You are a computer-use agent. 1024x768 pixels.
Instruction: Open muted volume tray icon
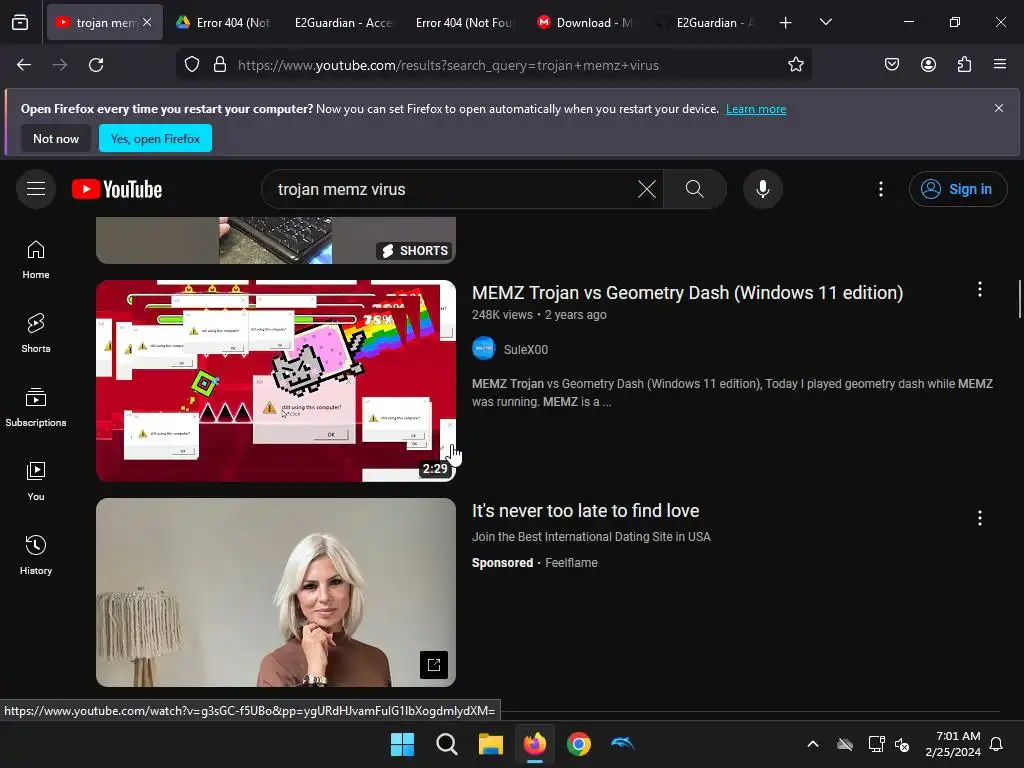click(x=903, y=744)
